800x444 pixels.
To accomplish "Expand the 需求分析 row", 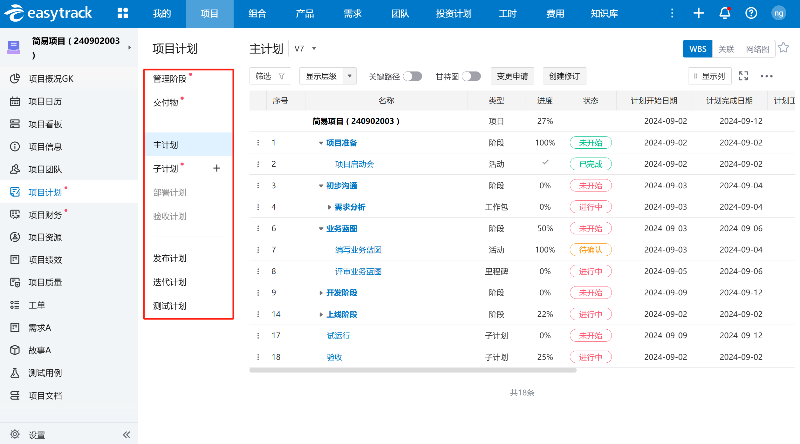I will [x=329, y=207].
